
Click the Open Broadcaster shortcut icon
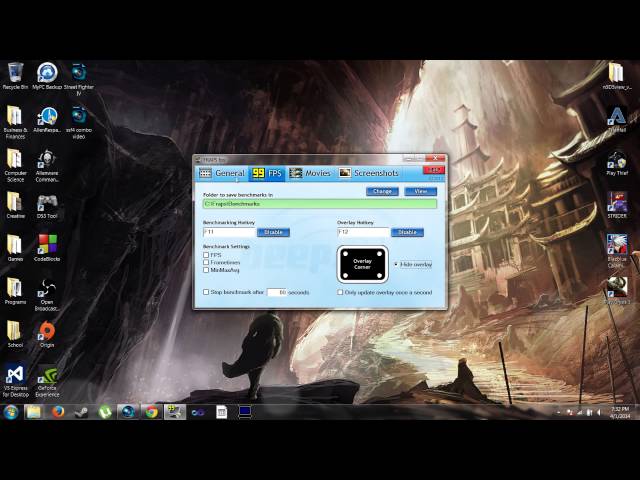(x=47, y=294)
